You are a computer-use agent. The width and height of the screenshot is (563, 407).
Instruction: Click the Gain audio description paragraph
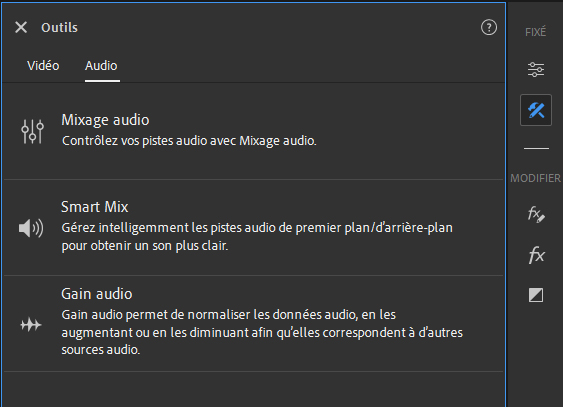coord(262,332)
